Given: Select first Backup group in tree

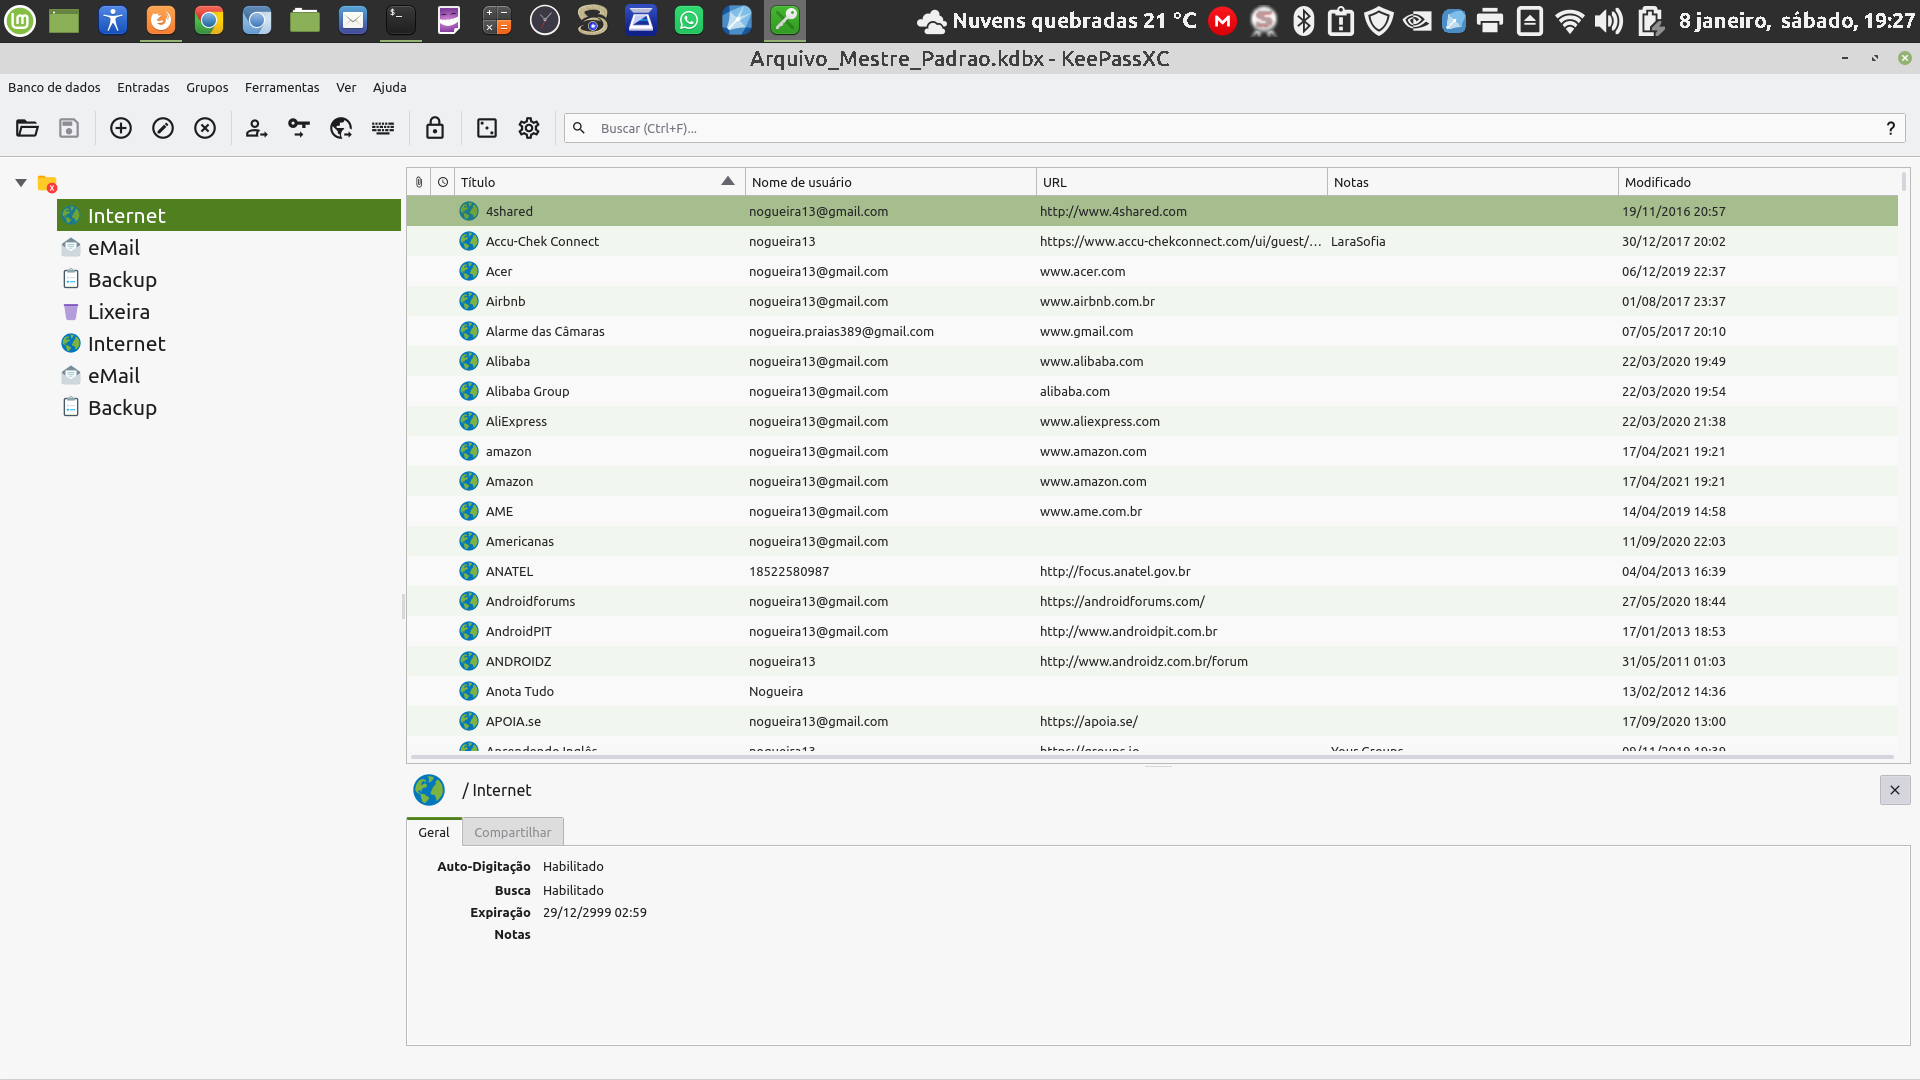Looking at the screenshot, I should [230, 279].
